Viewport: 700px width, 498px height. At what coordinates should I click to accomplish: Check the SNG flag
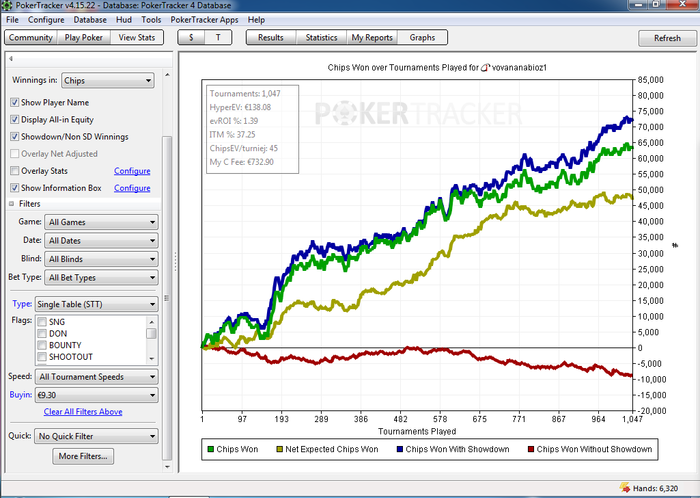pyautogui.click(x=42, y=322)
